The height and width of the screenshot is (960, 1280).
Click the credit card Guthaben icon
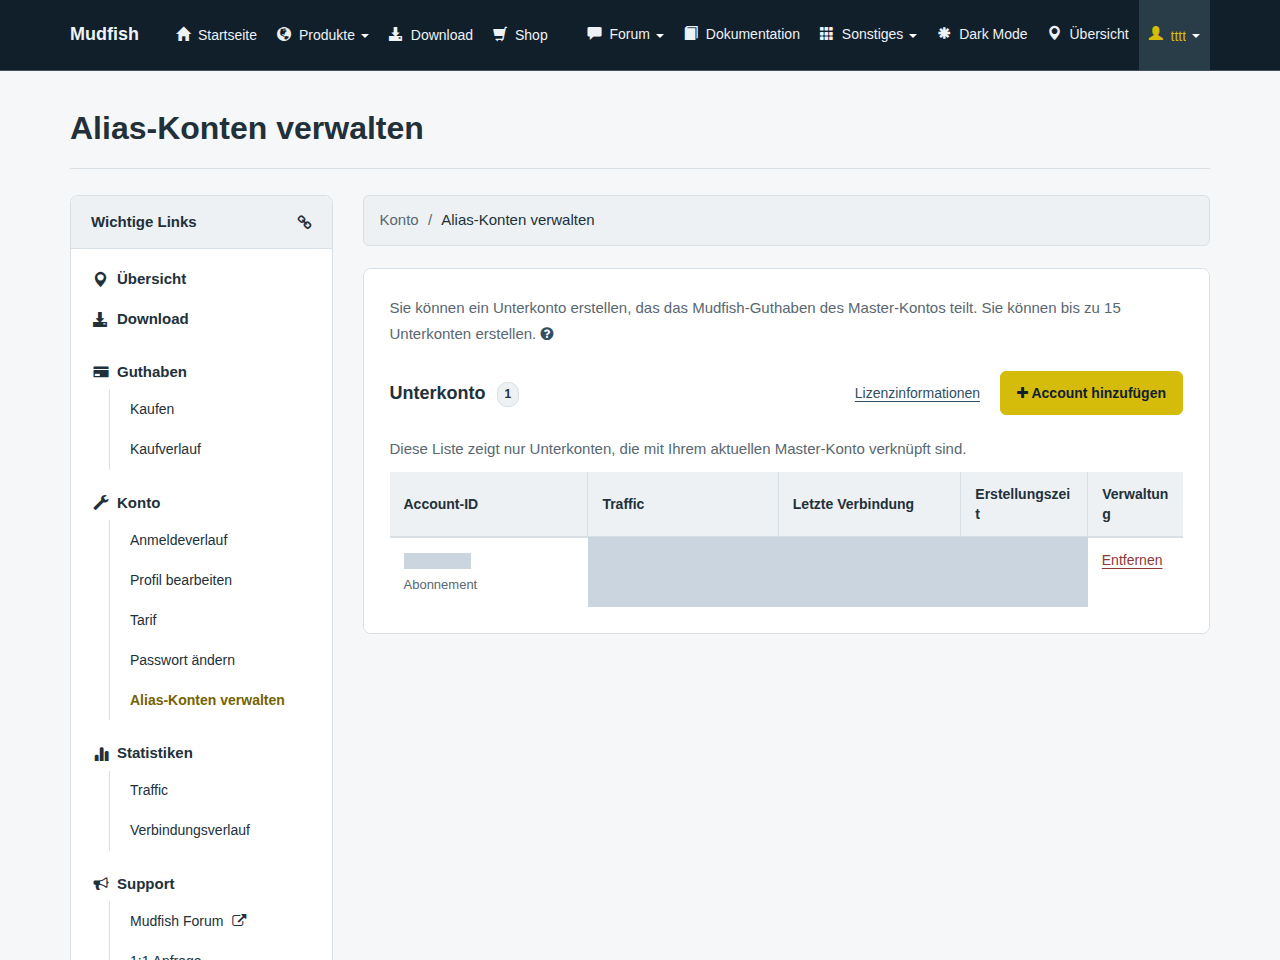101,372
